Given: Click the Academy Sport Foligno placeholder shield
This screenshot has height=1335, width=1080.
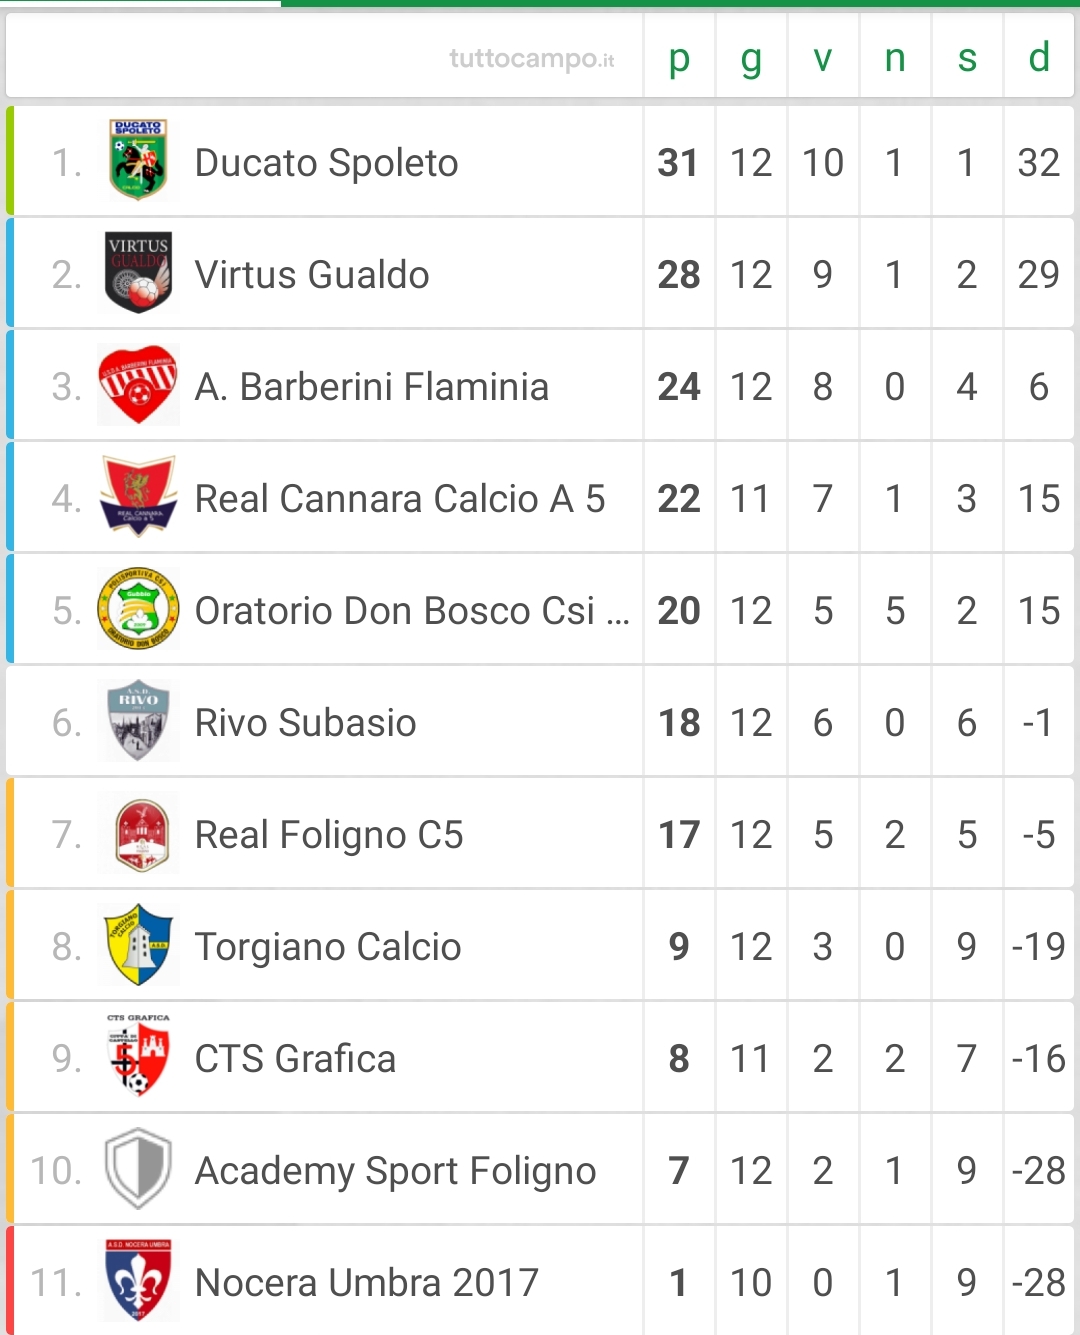Looking at the screenshot, I should coord(138,1168).
